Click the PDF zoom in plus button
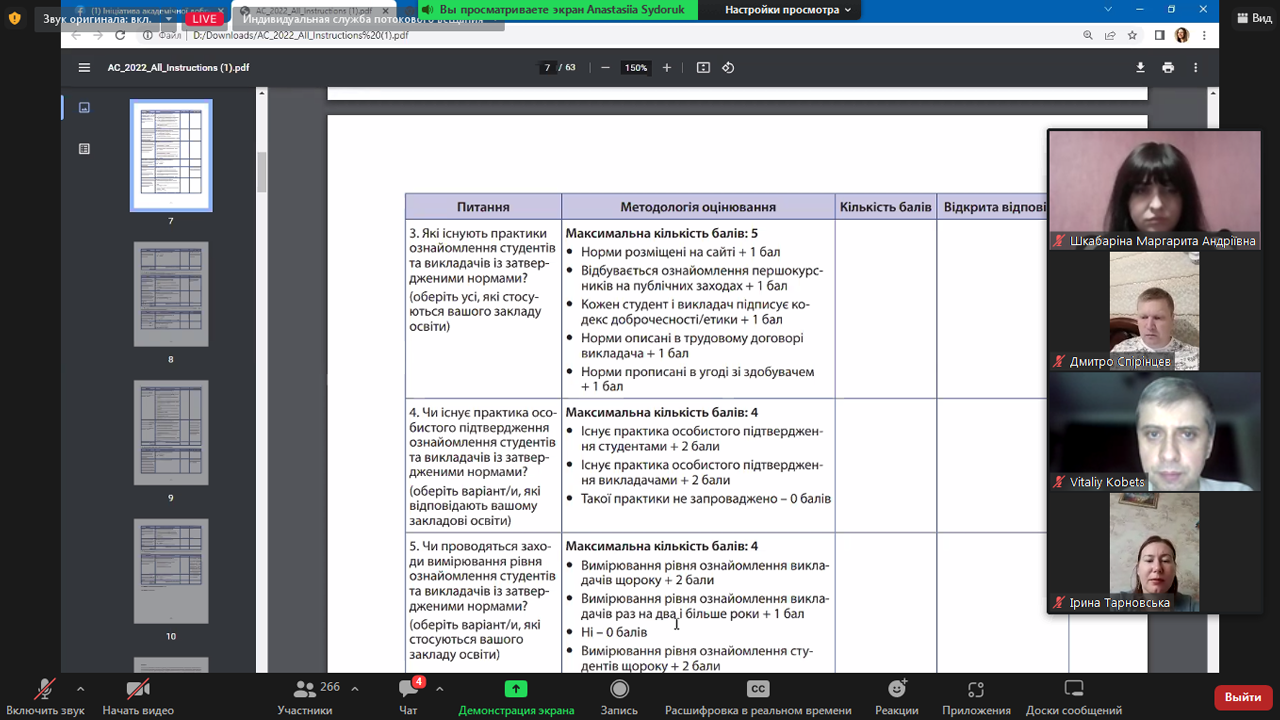The image size is (1280, 720). (x=667, y=68)
